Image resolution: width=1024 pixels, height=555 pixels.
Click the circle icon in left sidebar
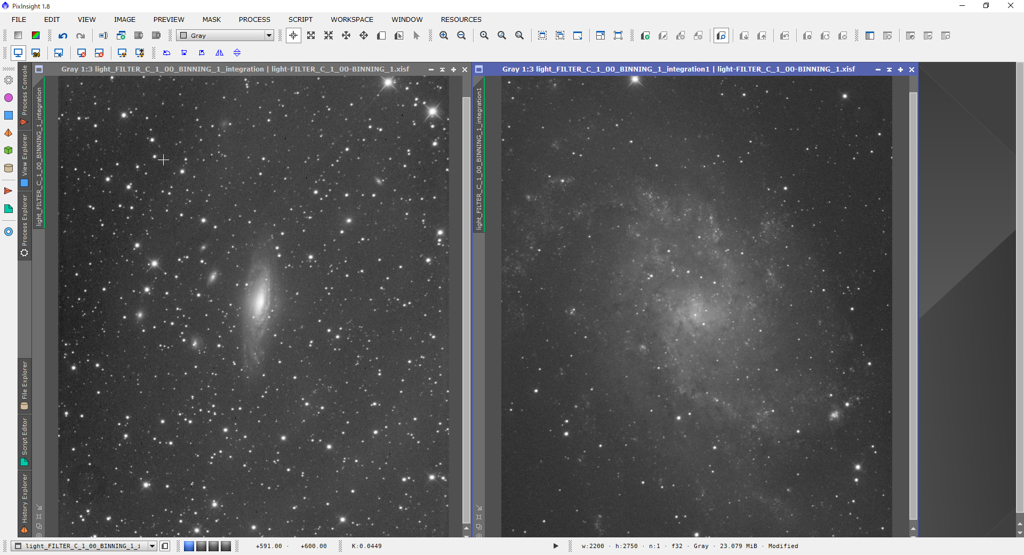pyautogui.click(x=8, y=80)
